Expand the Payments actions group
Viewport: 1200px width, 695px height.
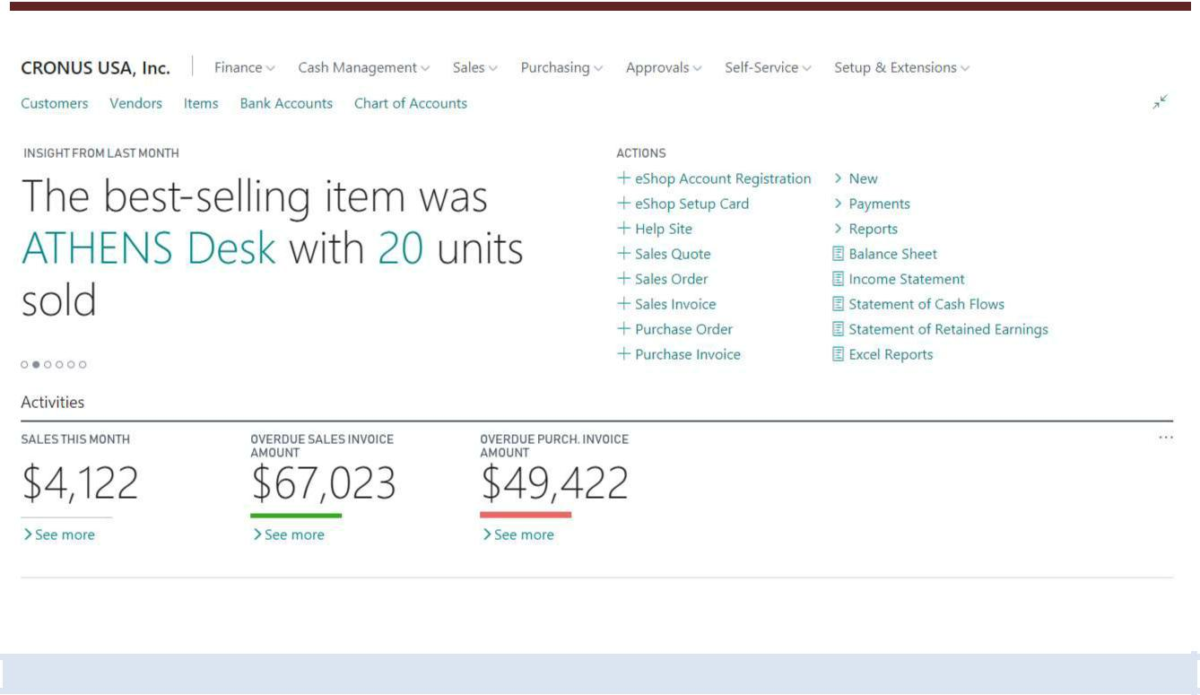(872, 204)
